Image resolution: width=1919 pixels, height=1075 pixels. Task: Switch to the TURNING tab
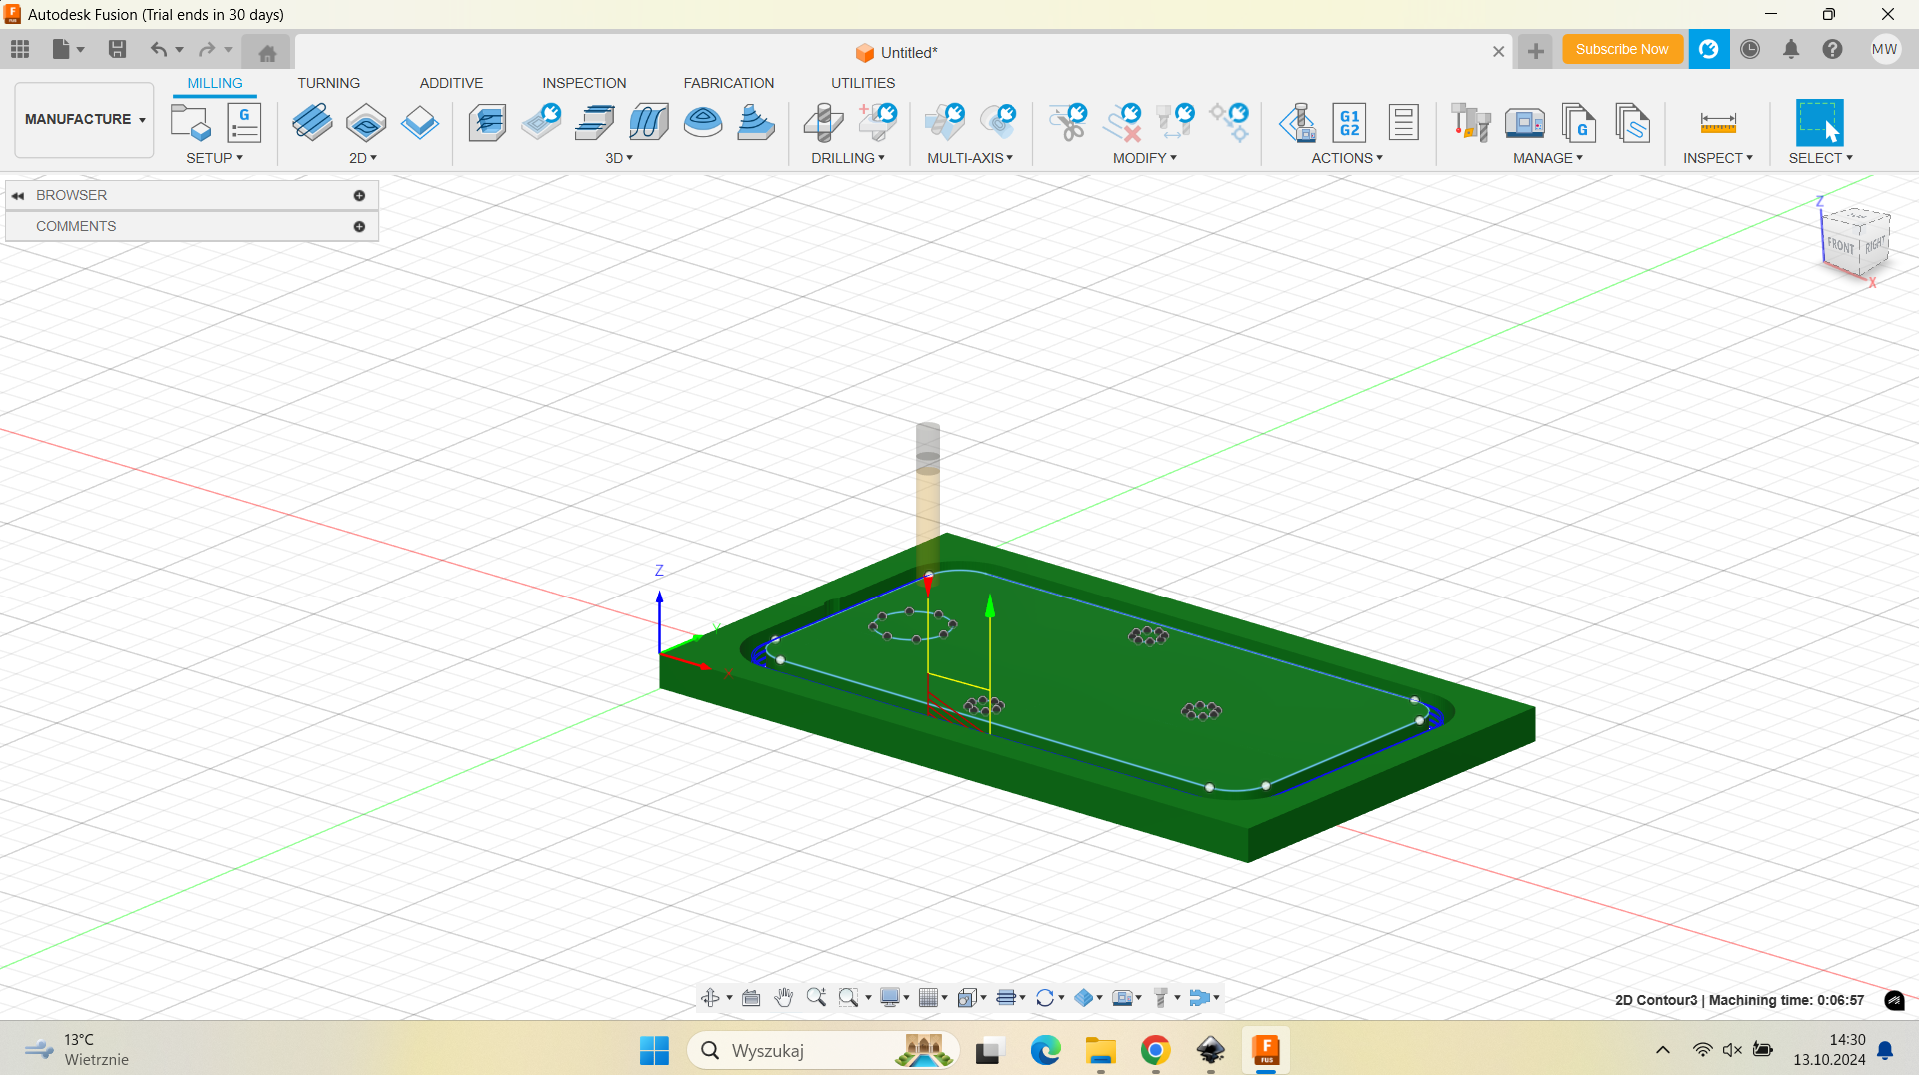(x=328, y=83)
